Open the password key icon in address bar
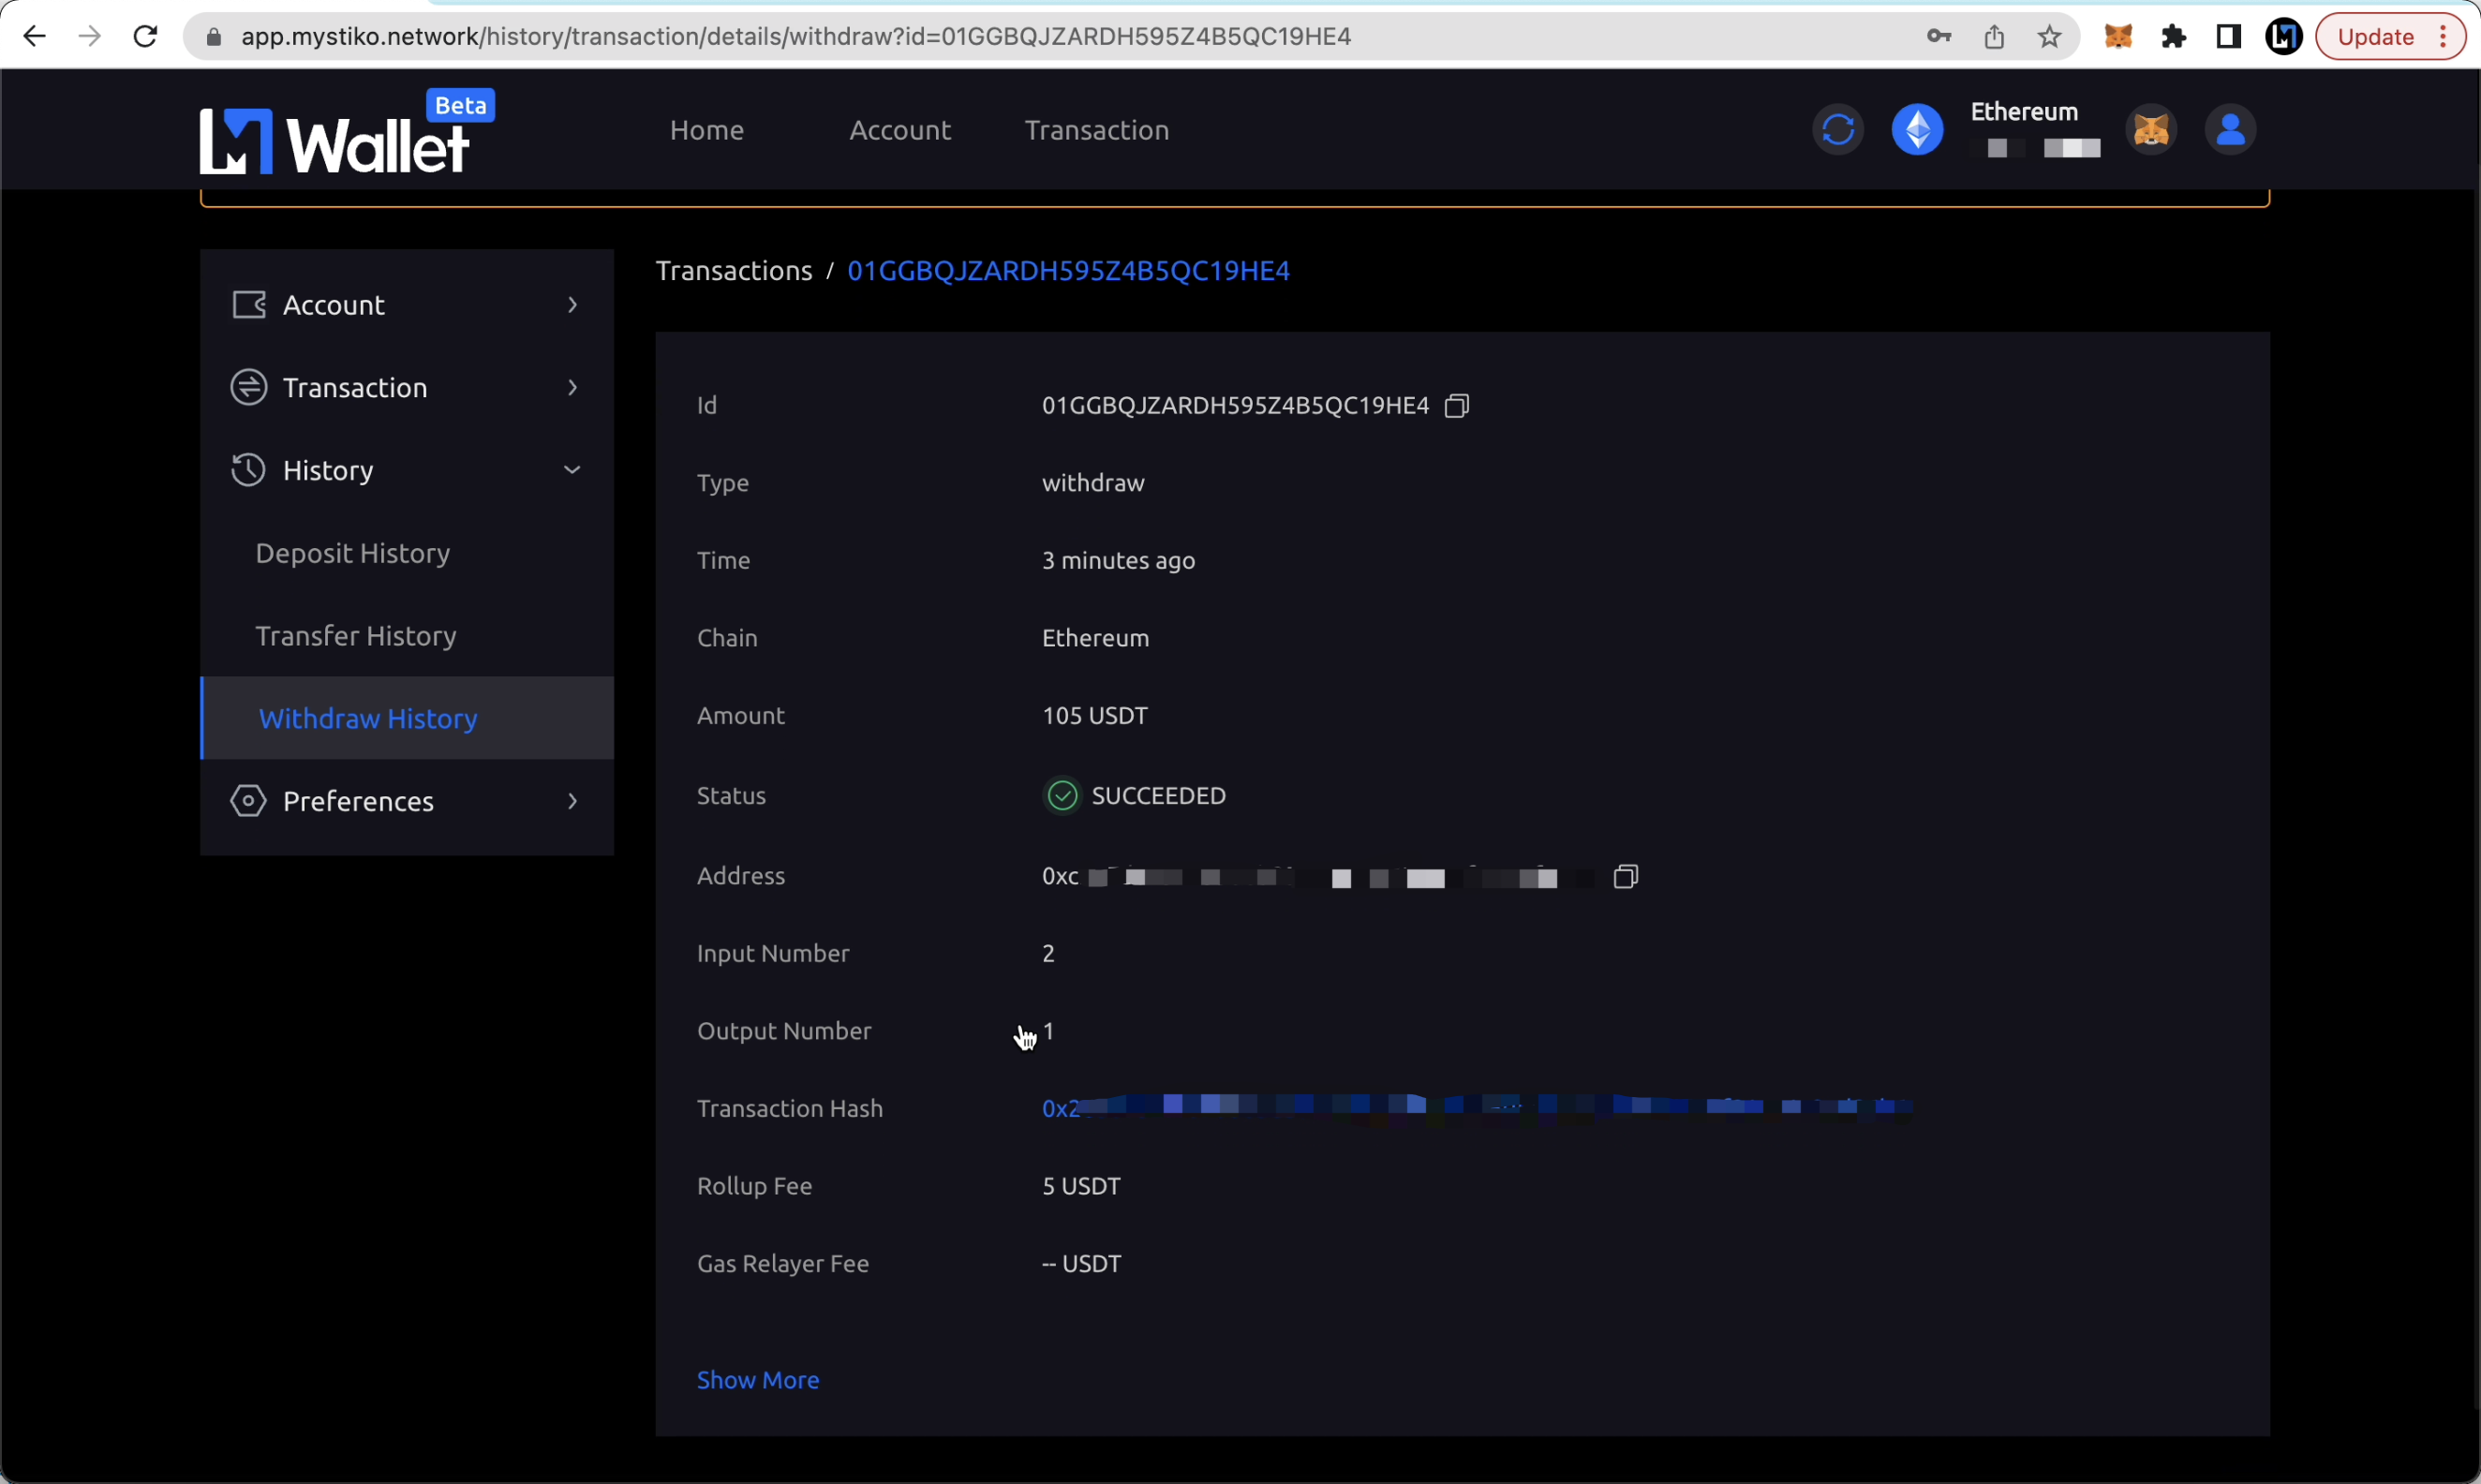The width and height of the screenshot is (2481, 1484). point(1939,37)
